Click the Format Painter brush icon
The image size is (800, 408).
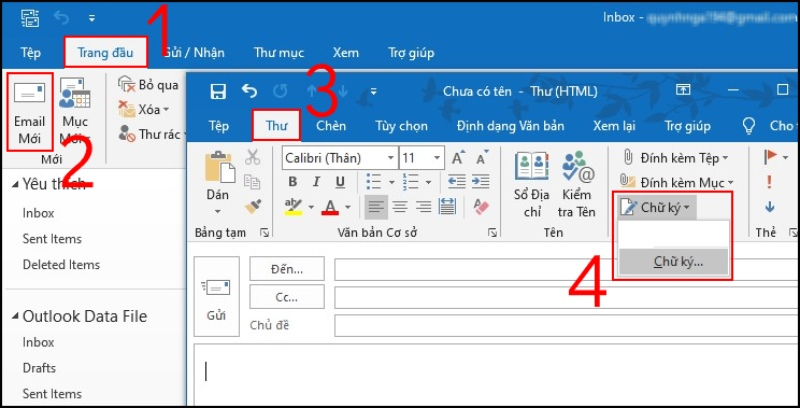click(x=253, y=205)
